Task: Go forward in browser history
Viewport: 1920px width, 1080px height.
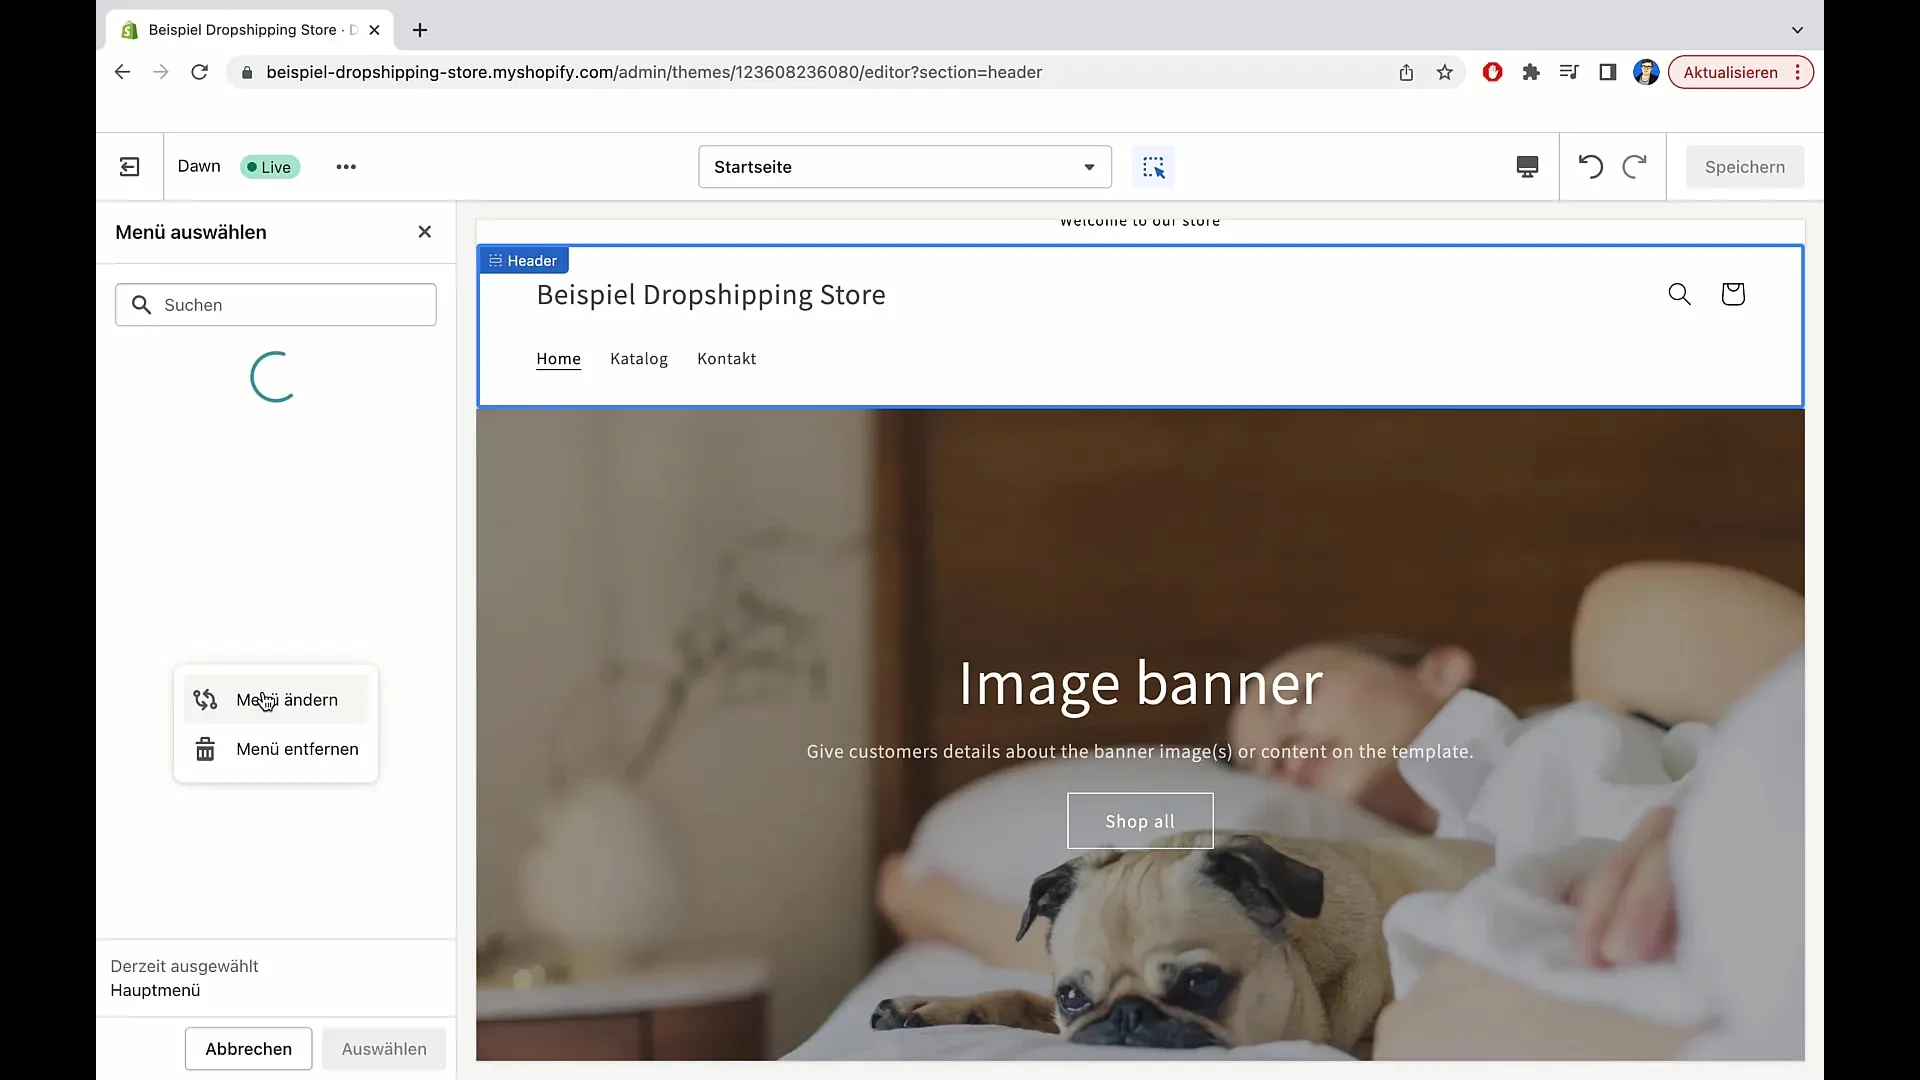Action: click(160, 72)
